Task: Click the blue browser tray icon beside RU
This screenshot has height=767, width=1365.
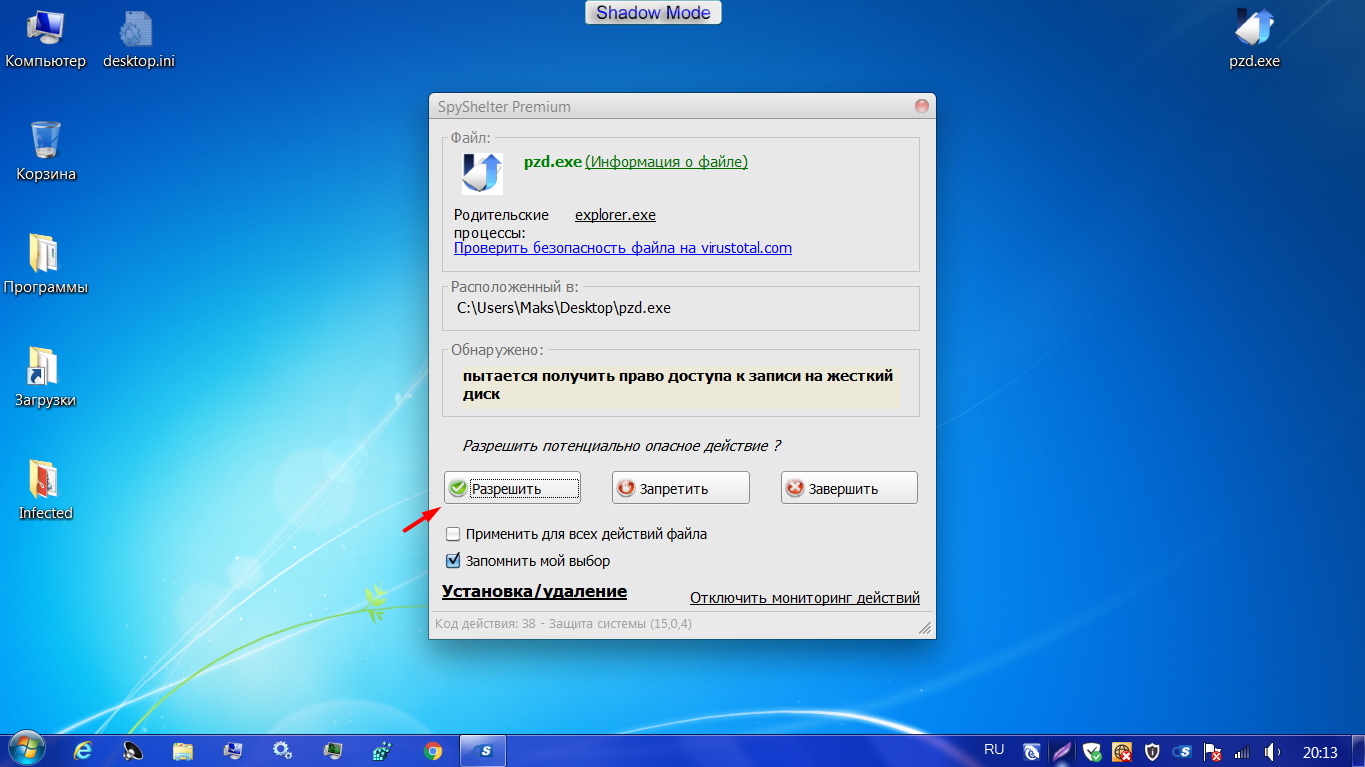Action: coord(1032,751)
